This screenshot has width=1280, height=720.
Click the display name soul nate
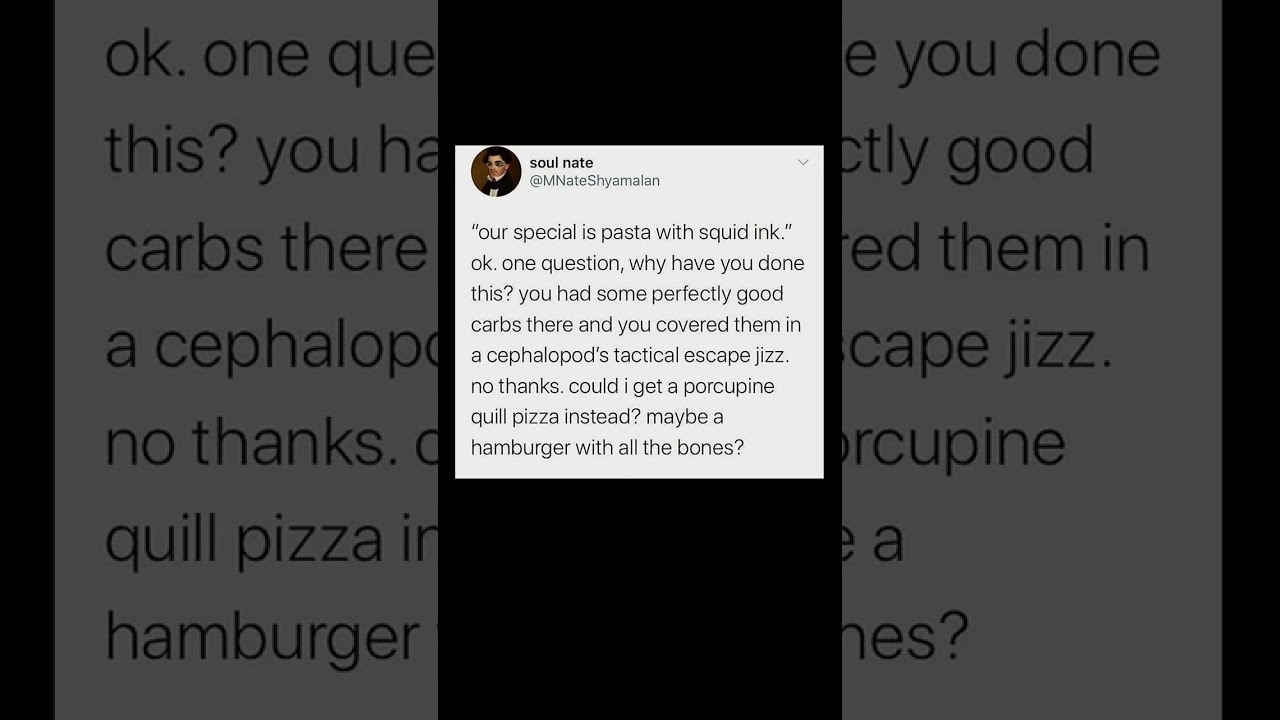[561, 162]
